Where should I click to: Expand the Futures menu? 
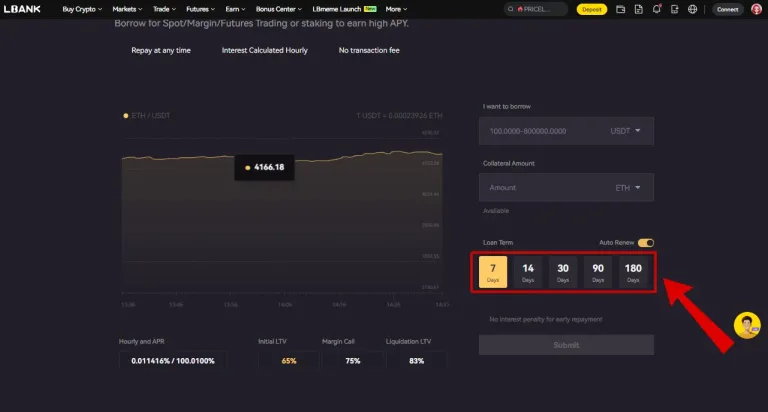(x=200, y=9)
